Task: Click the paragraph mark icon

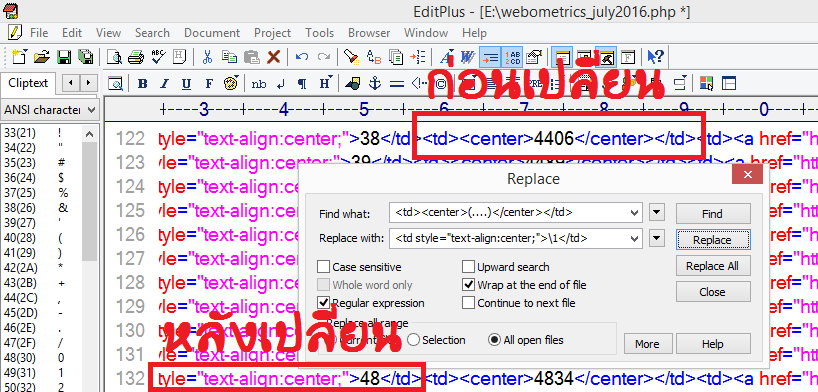Action: pyautogui.click(x=302, y=84)
